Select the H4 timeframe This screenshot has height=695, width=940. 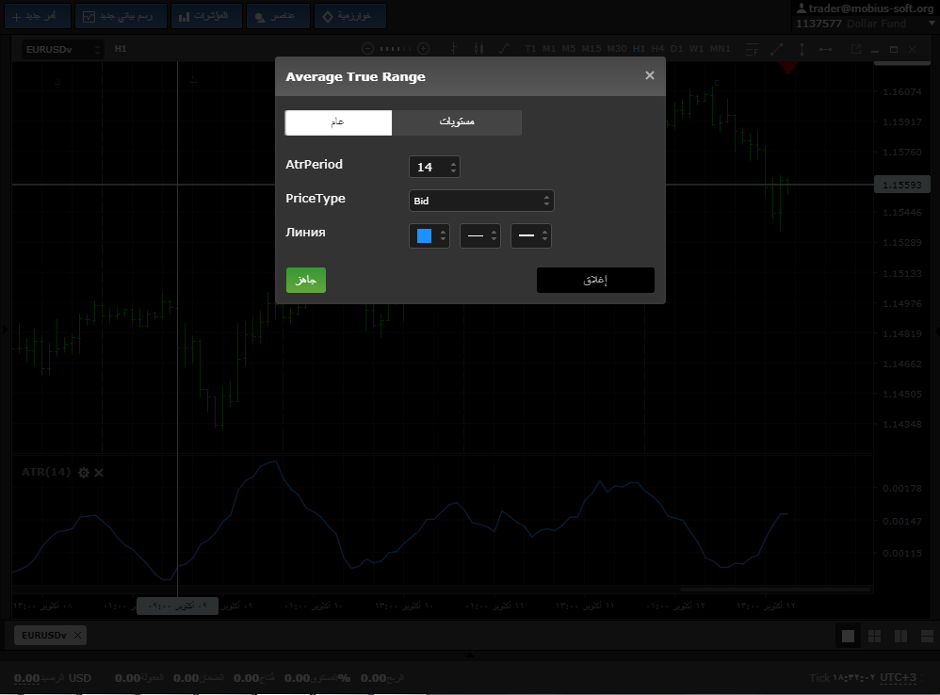coord(658,49)
